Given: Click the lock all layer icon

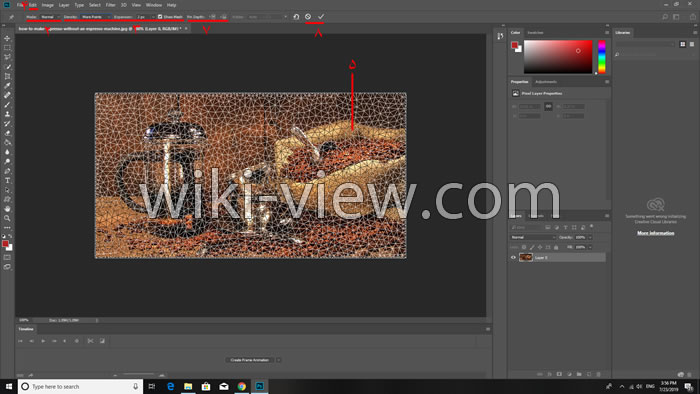Looking at the screenshot, I should 556,247.
